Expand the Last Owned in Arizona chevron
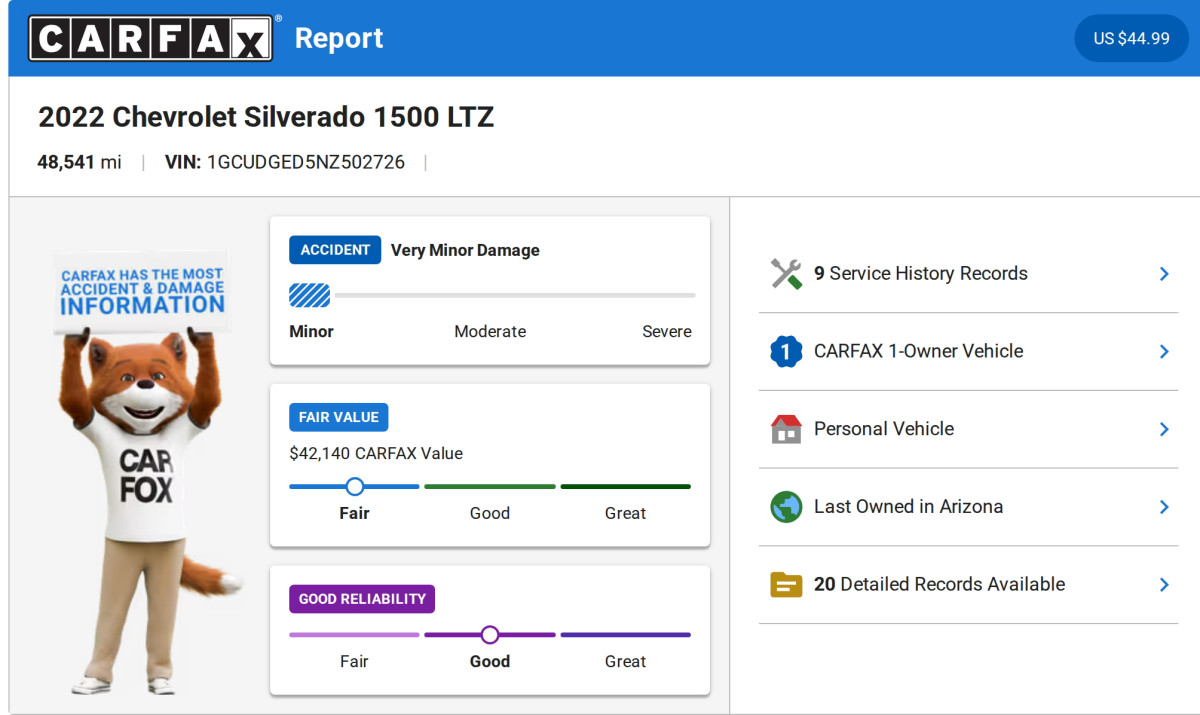The width and height of the screenshot is (1200, 715). 1164,507
